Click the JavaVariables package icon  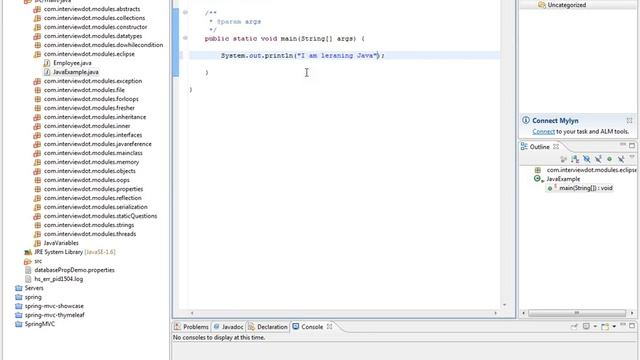[37, 243]
